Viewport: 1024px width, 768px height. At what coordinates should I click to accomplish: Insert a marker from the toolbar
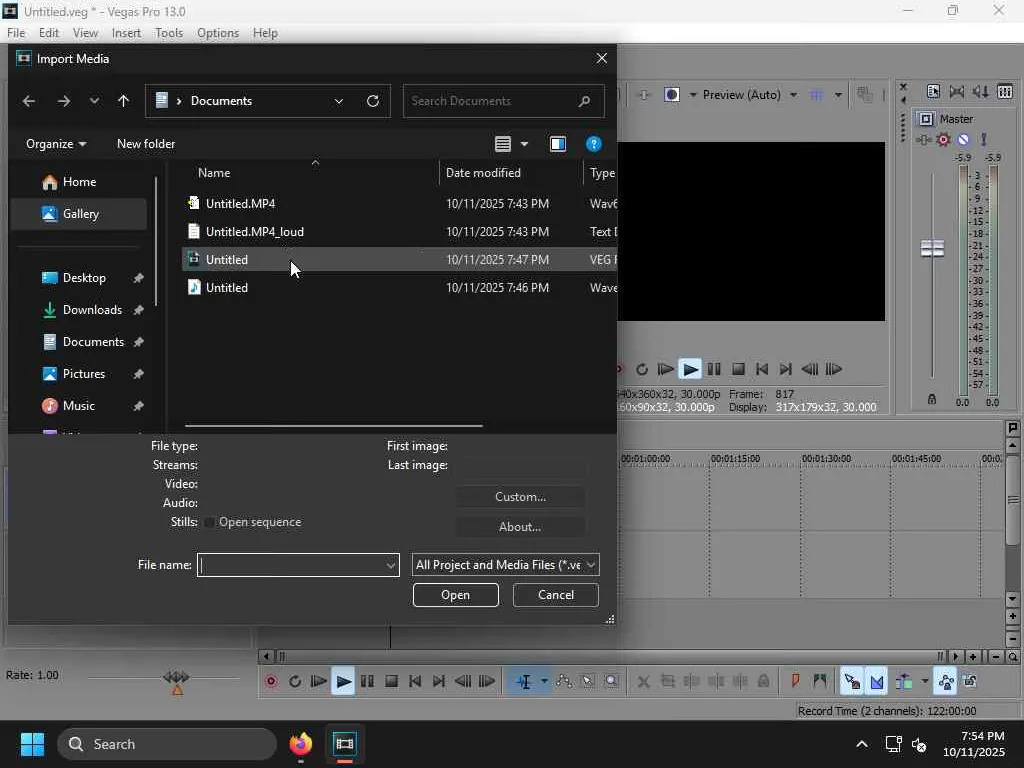795,682
